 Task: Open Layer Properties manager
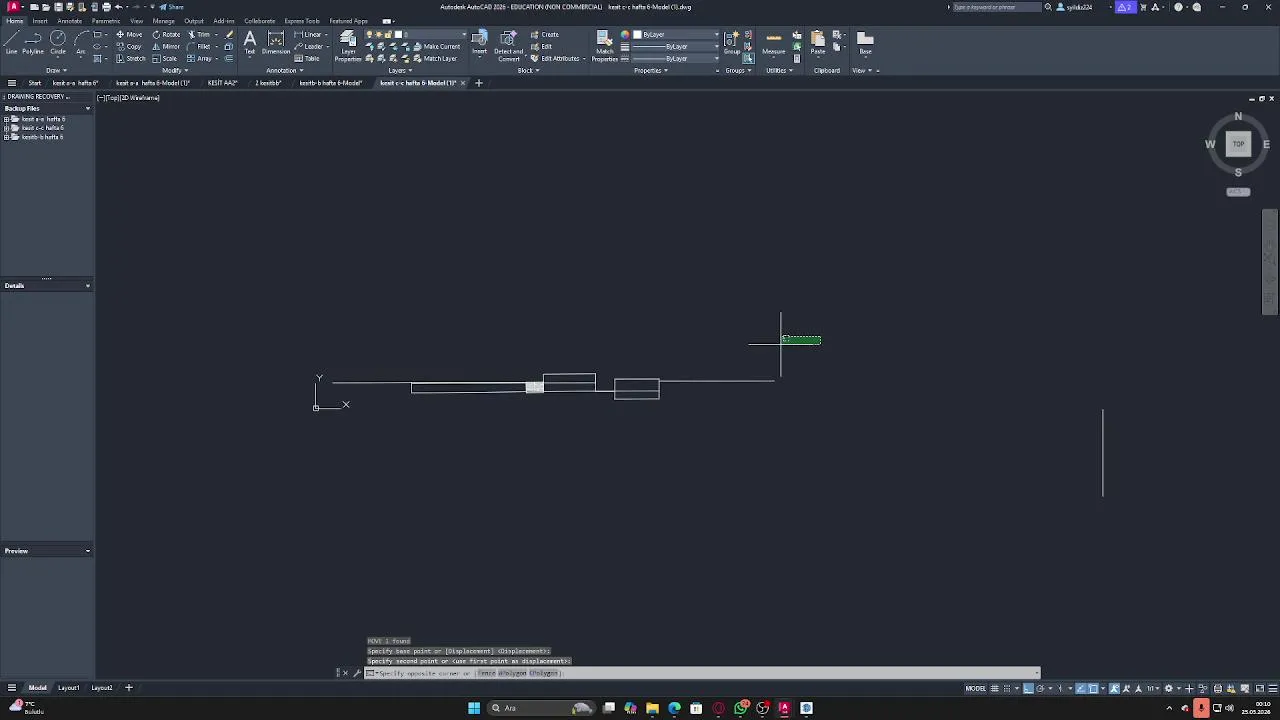(348, 46)
